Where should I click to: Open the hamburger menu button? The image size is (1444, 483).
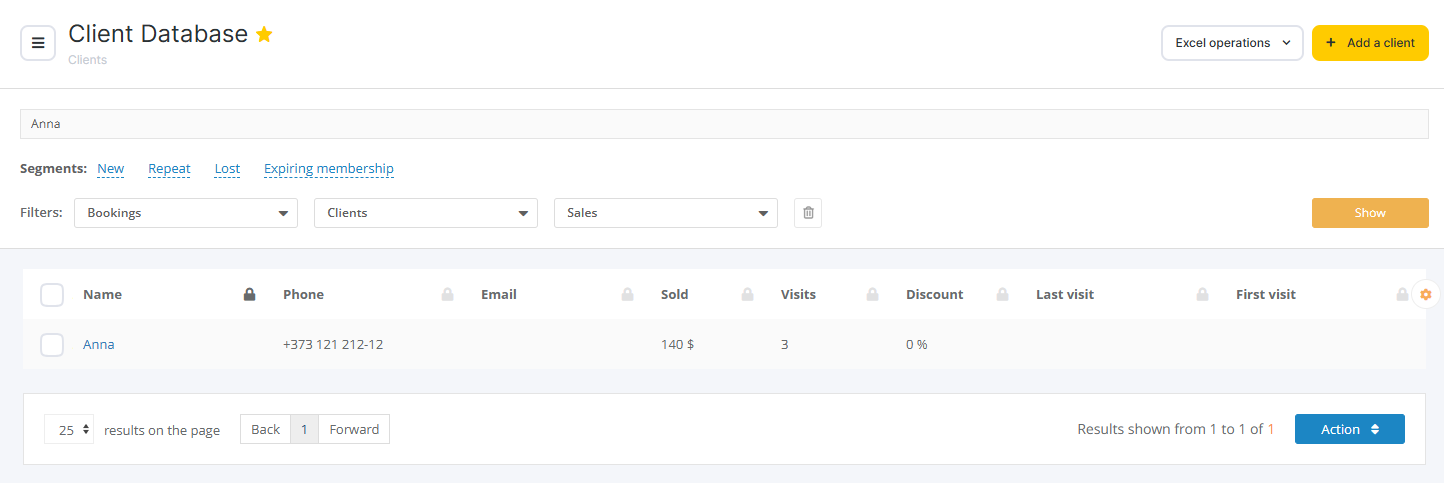38,43
